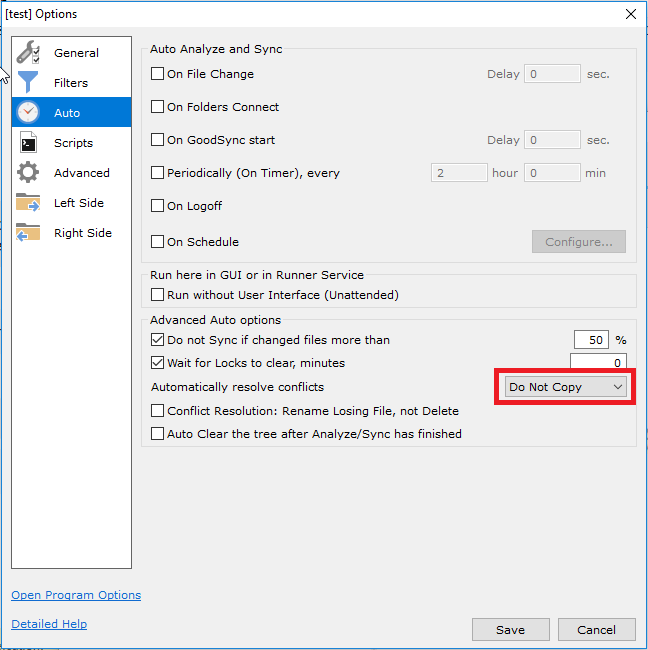The image size is (648, 650).
Task: Open Program Options link
Action: coord(76,595)
